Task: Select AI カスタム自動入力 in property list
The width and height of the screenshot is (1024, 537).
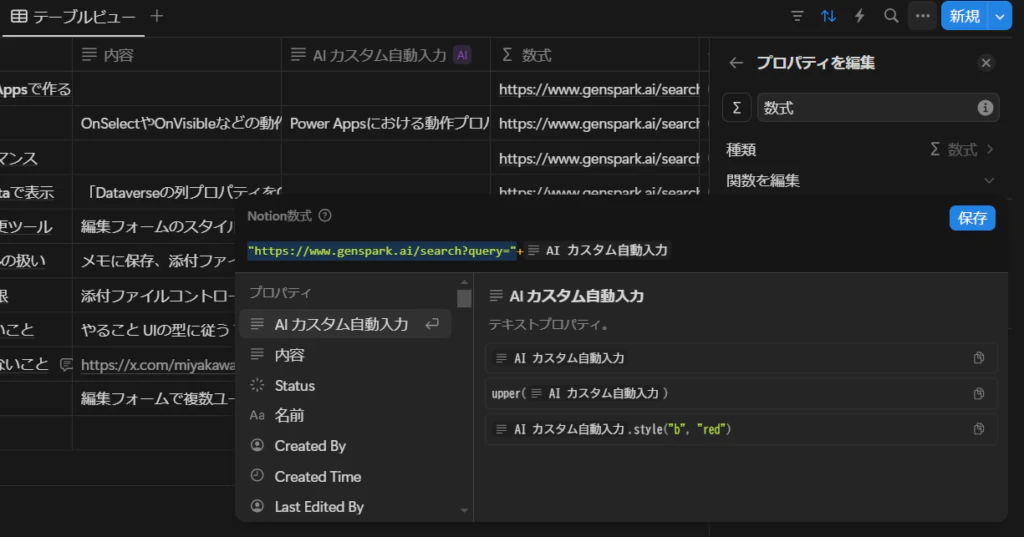Action: (345, 324)
